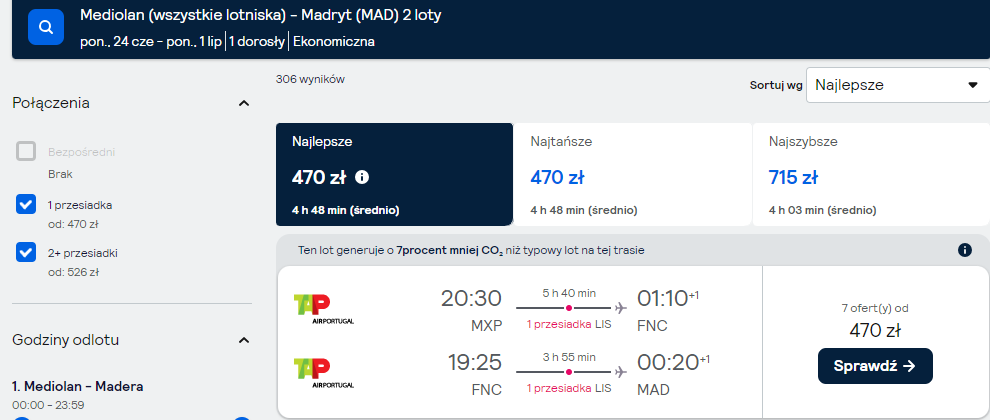Viewport: 990px width, 420px height.
Task: Open the Sortuj wg Najlepsze dropdown
Action: [x=898, y=85]
